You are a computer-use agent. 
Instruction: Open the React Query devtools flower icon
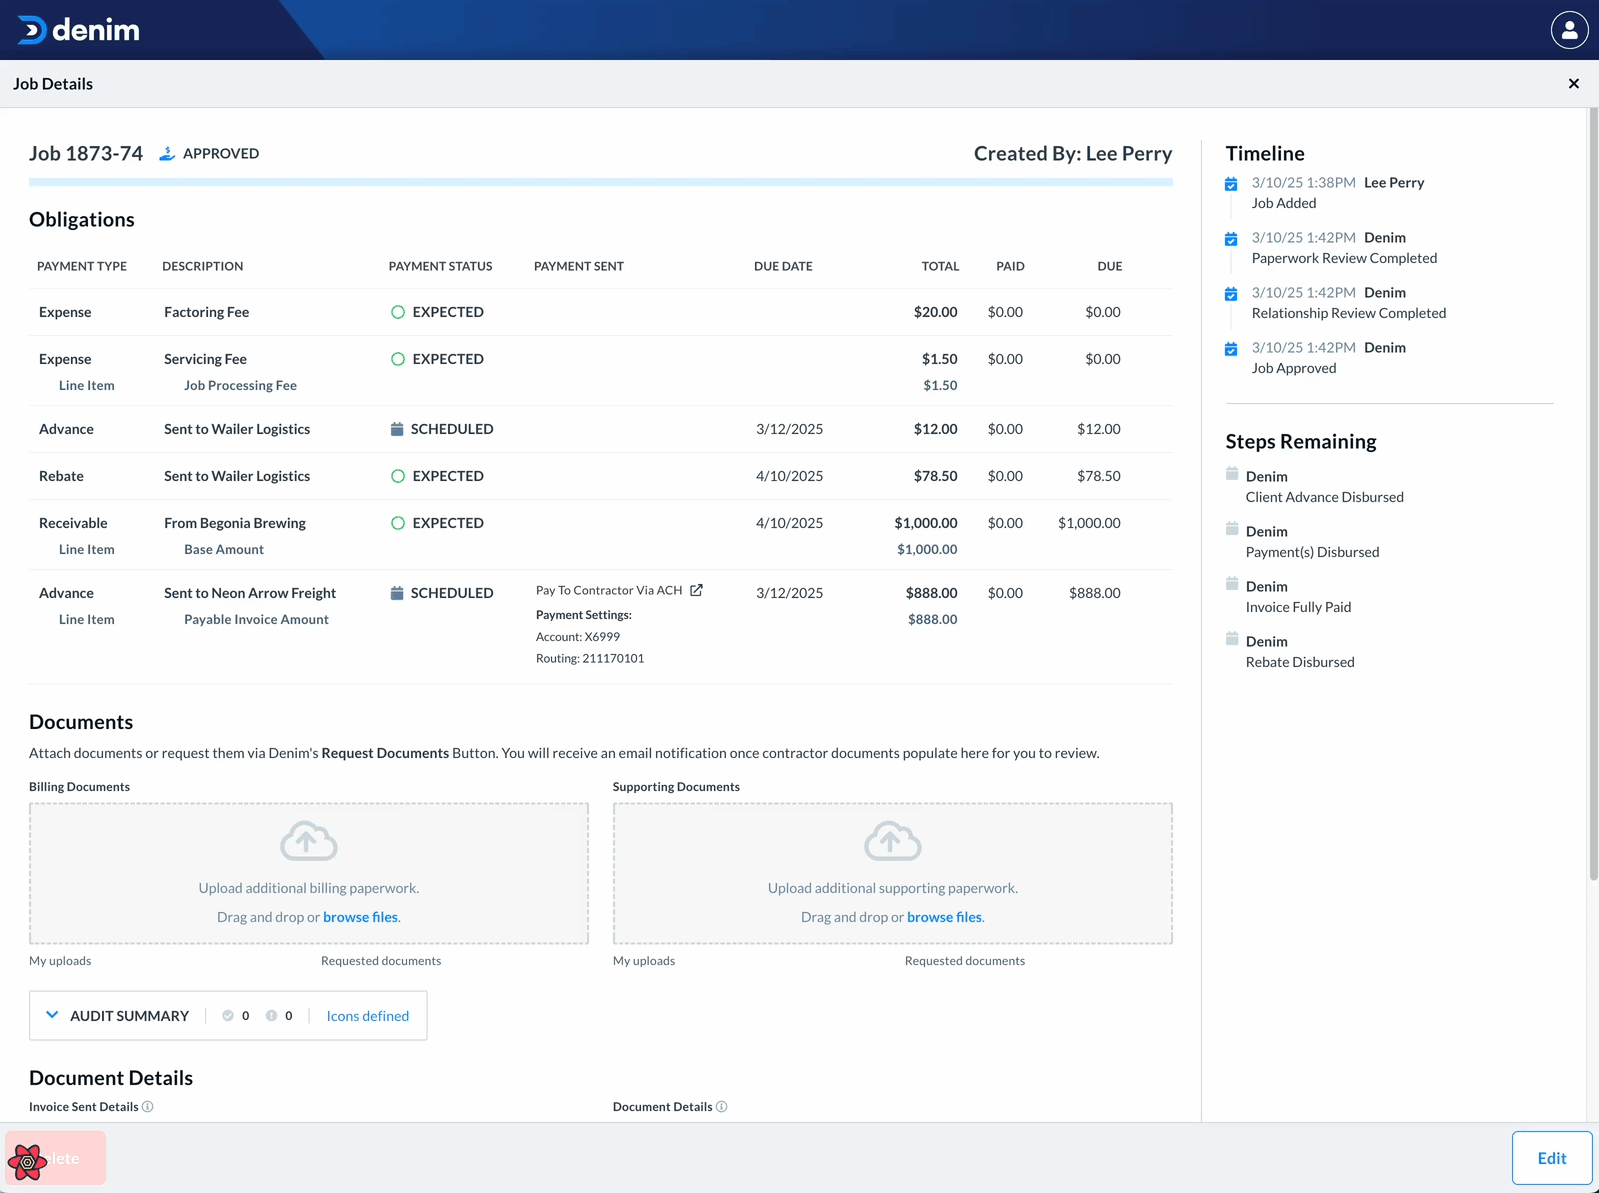27,1161
